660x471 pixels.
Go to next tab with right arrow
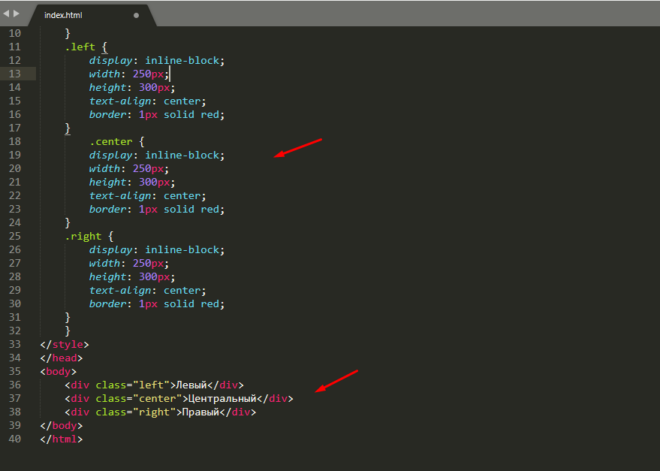coord(16,13)
